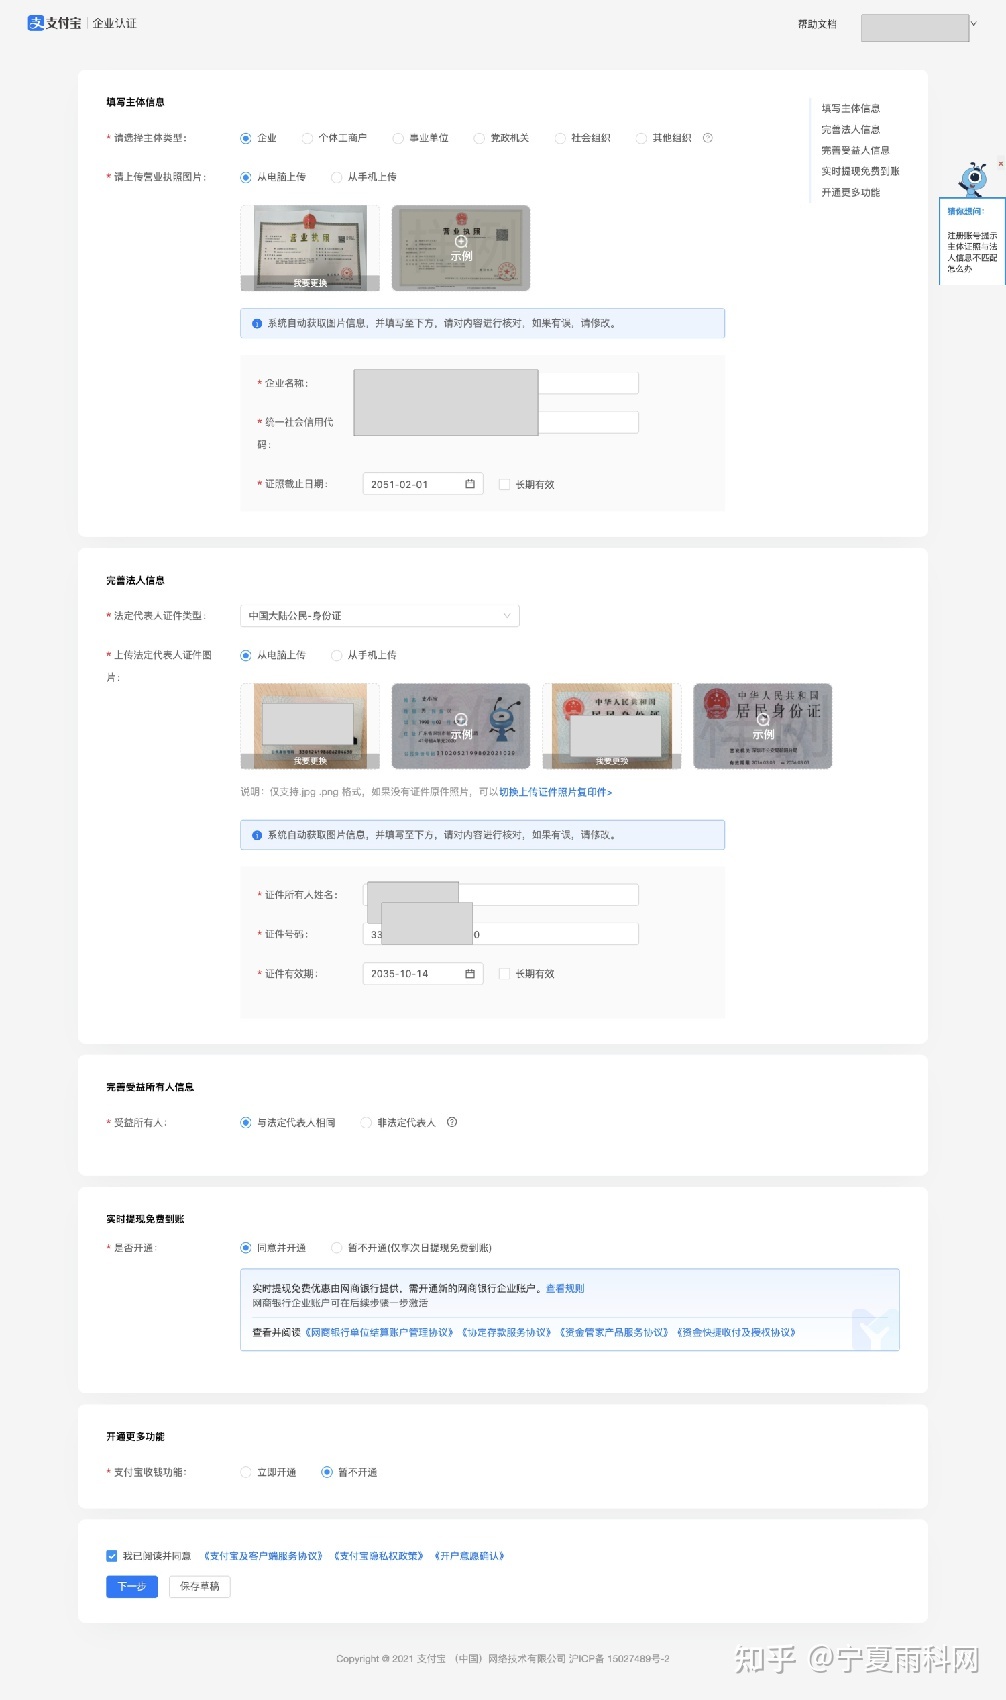Select 个体工商户 entity type
Screen dimensions: 1006x1700
[x=308, y=138]
